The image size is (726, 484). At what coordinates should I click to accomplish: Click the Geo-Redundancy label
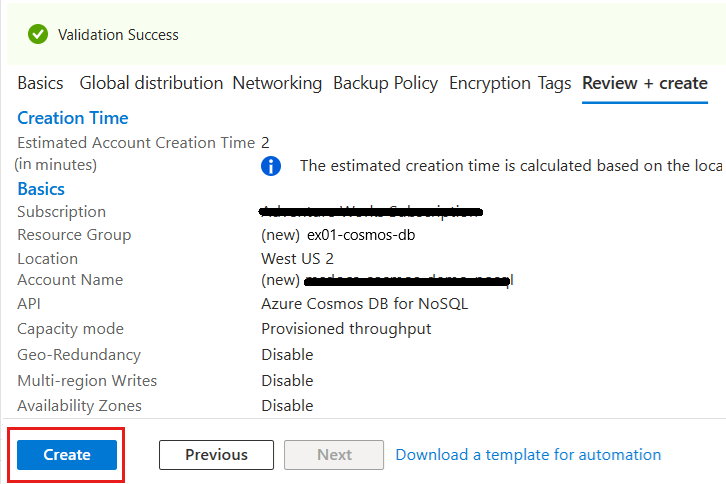[79, 355]
